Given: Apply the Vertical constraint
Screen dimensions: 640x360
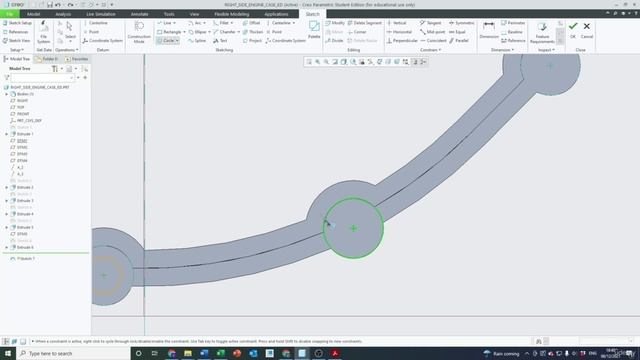Looking at the screenshot, I should point(396,23).
